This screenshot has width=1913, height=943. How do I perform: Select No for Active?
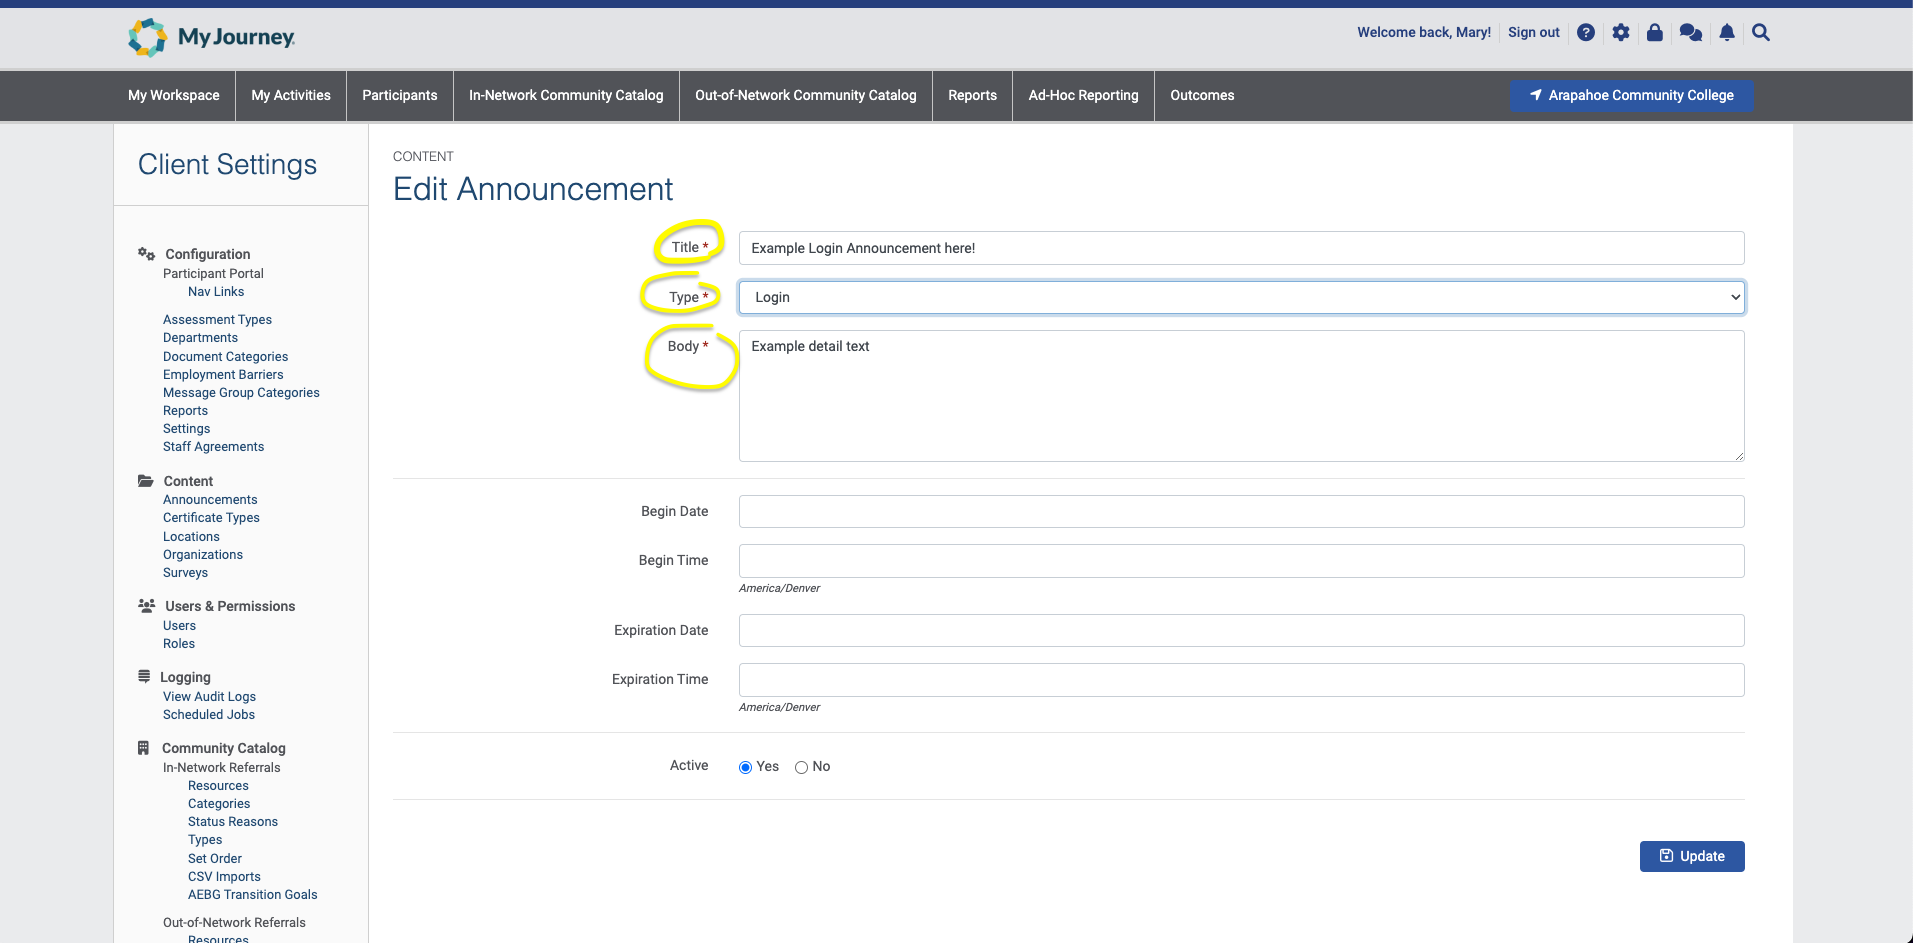(x=801, y=767)
